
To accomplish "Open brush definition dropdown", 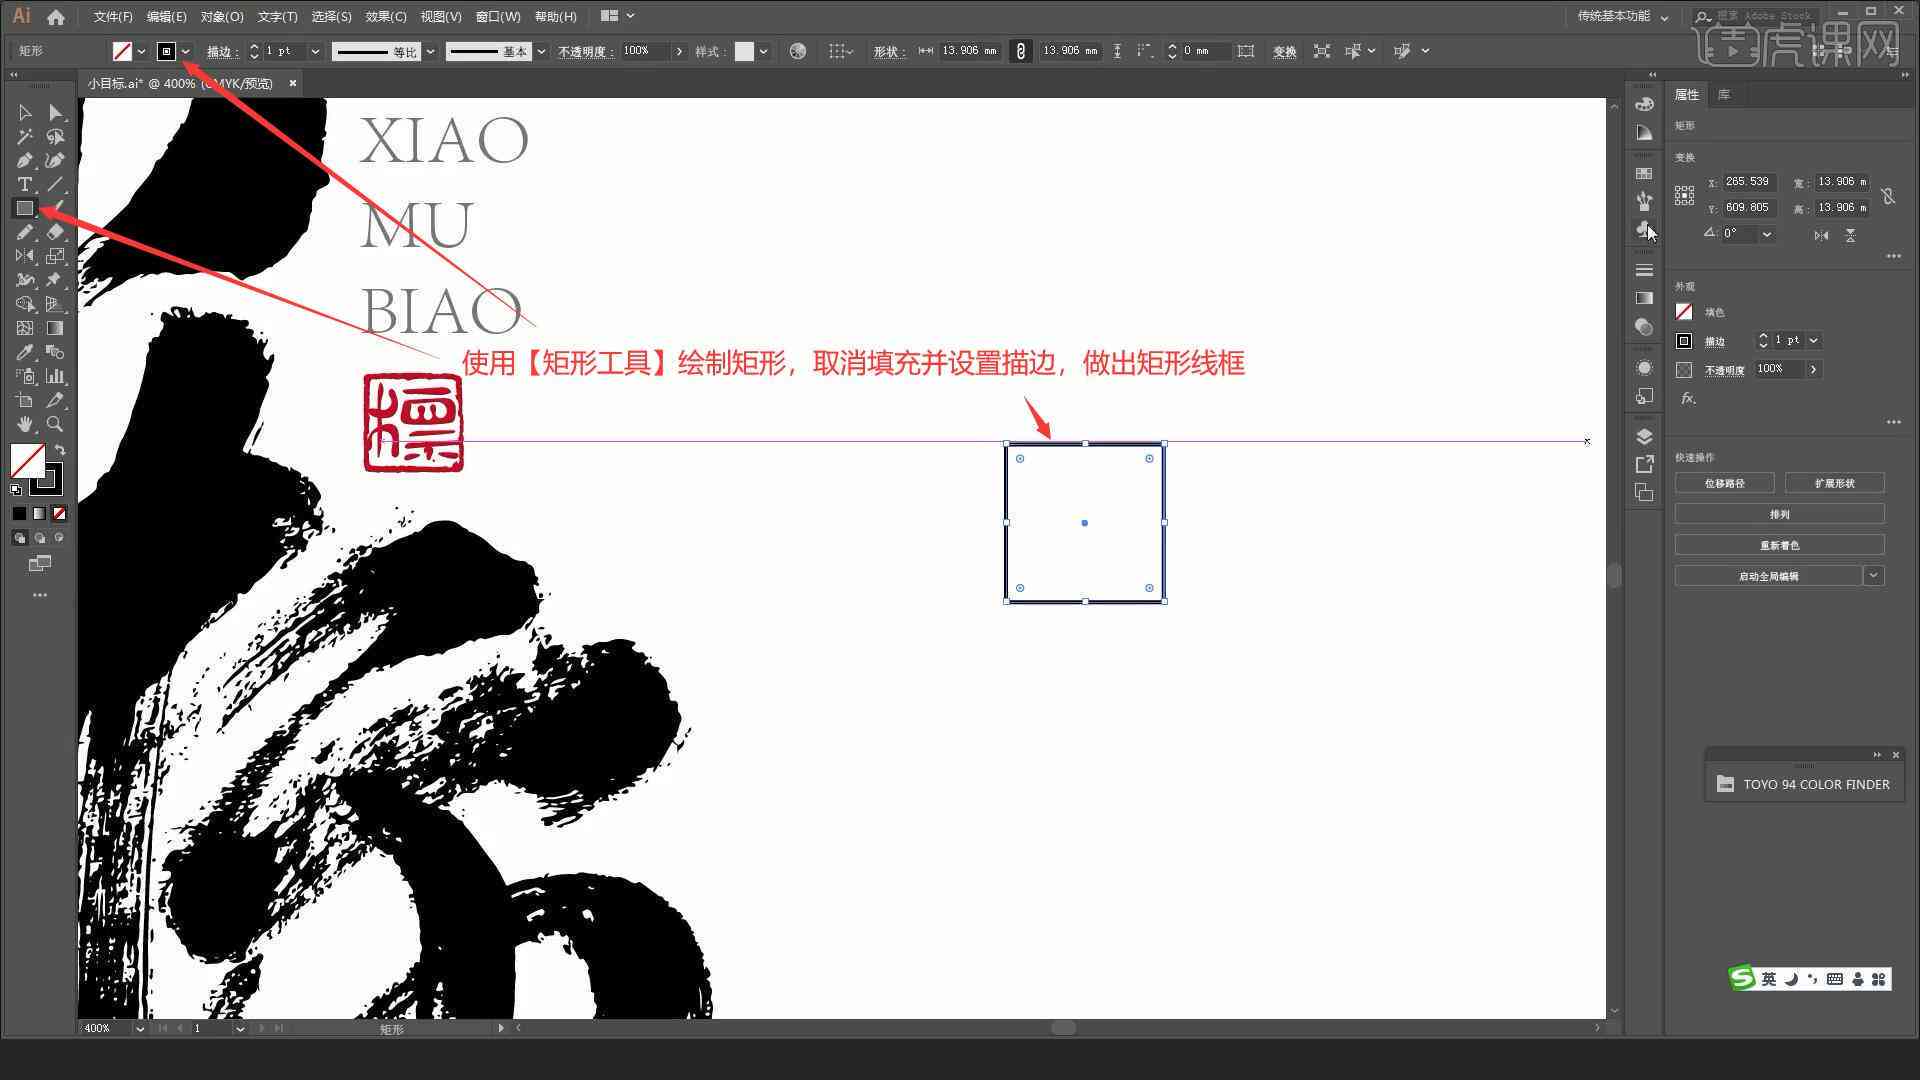I will pyautogui.click(x=541, y=51).
